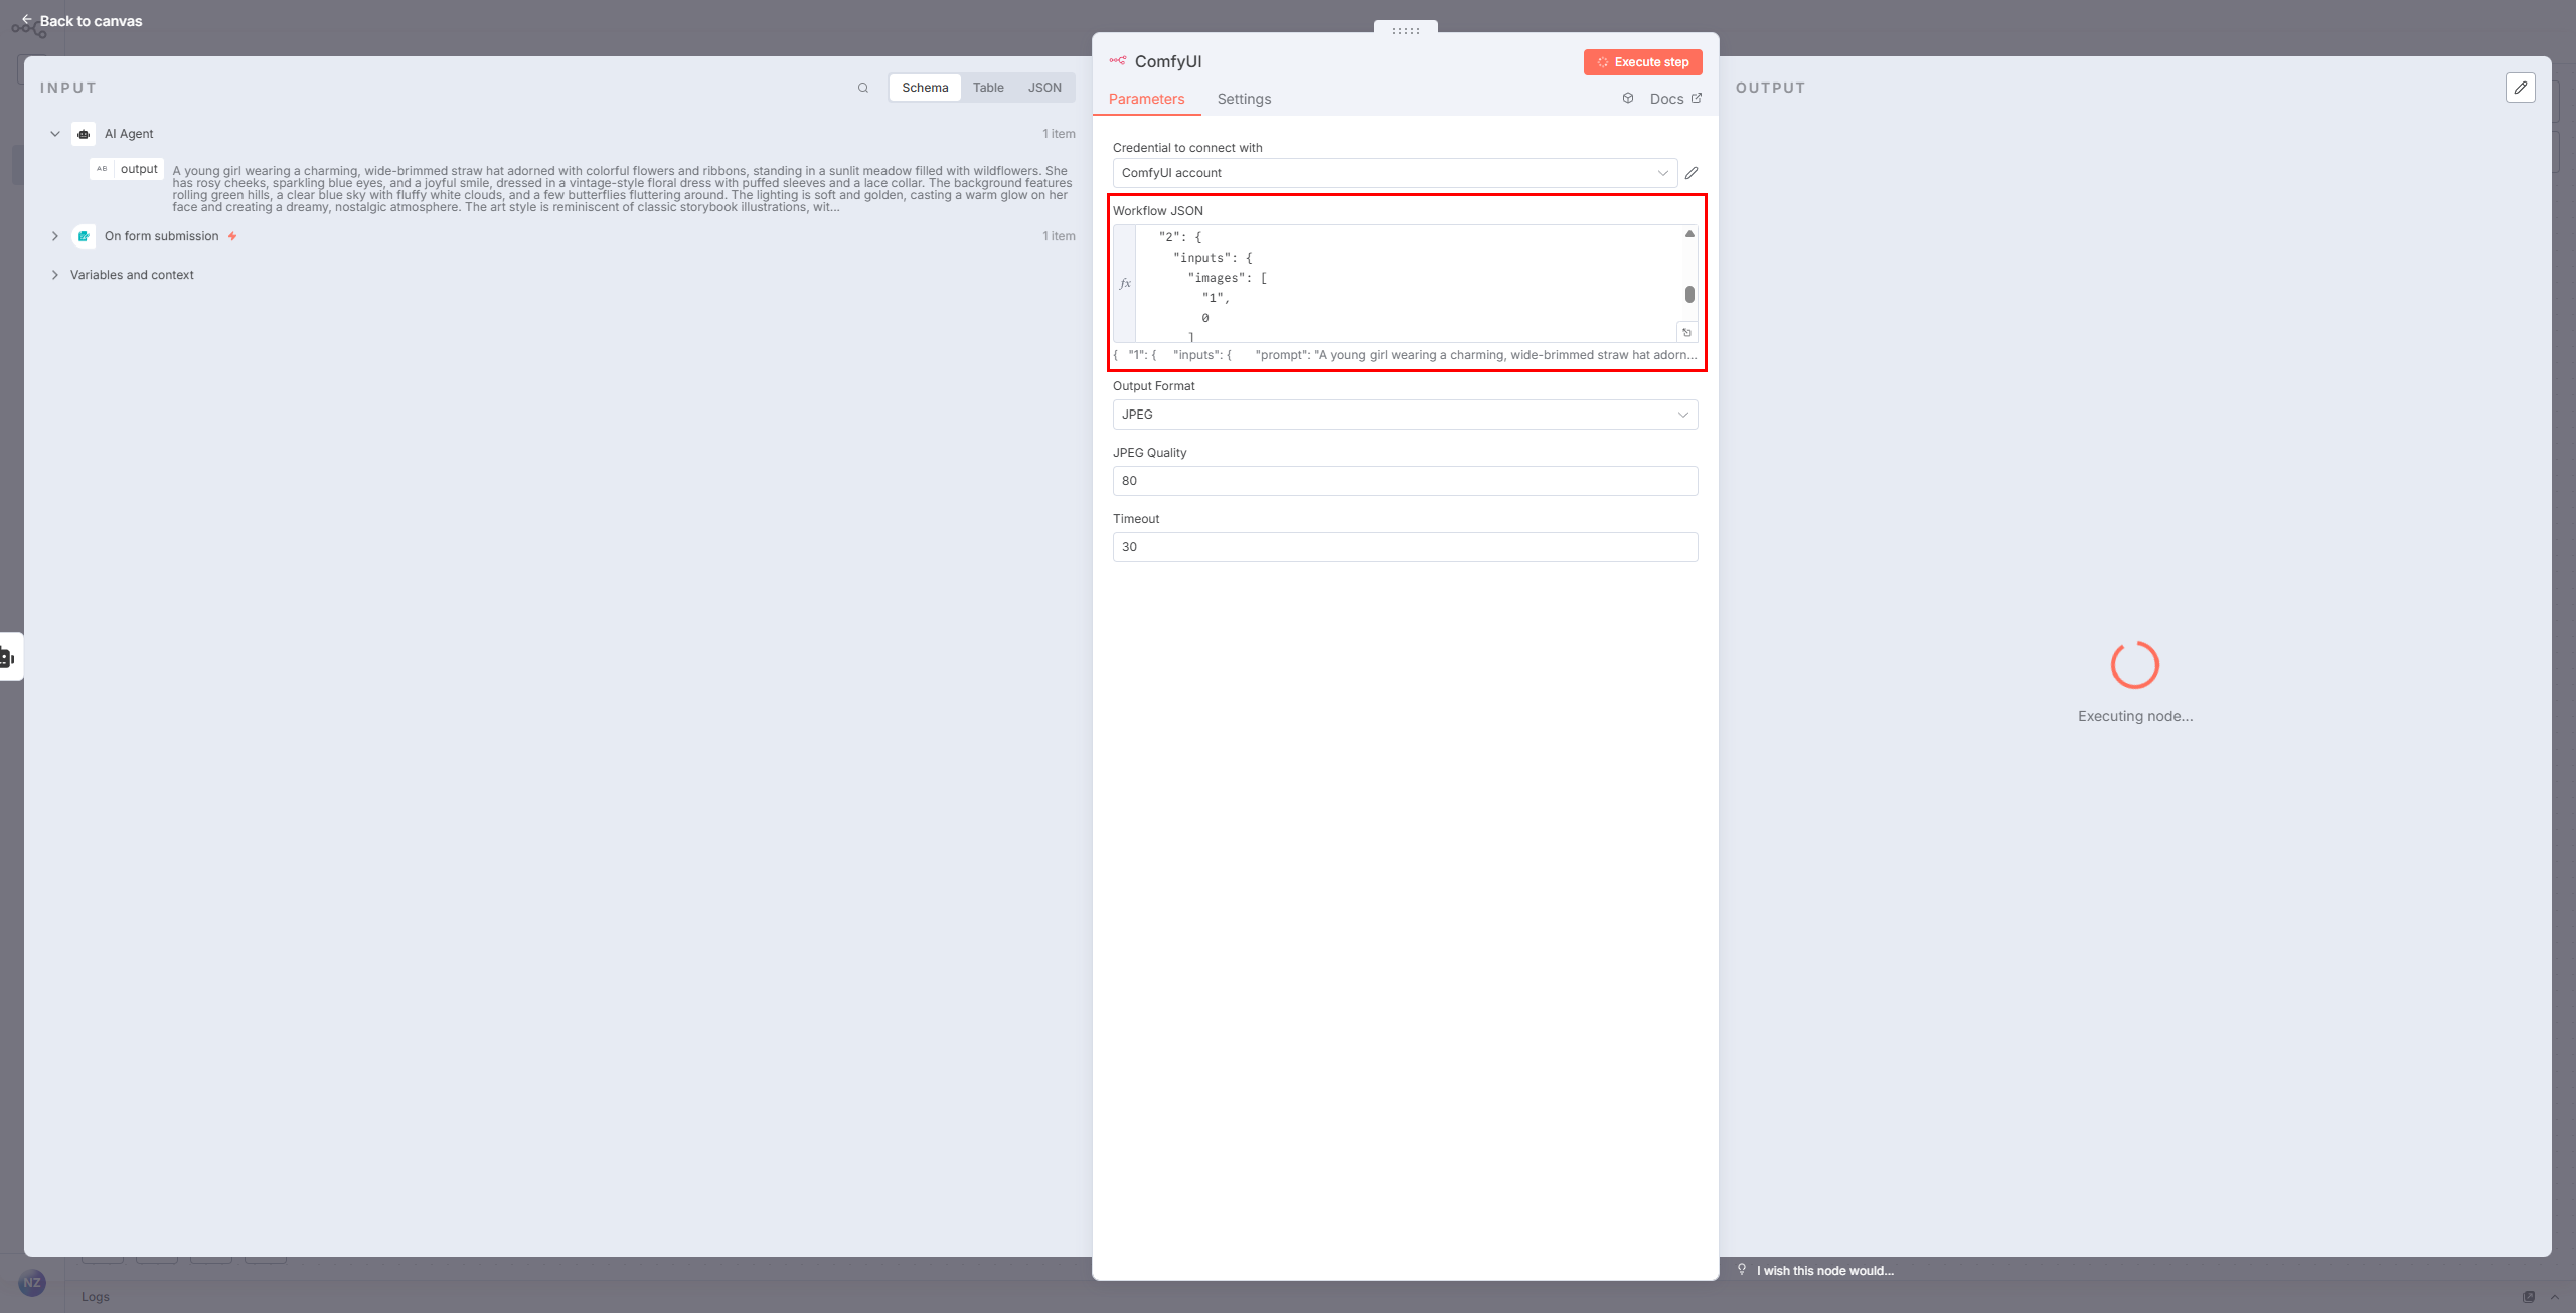The width and height of the screenshot is (2576, 1313).
Task: Click the Workflow JSON resolved preview text
Action: coord(1405,355)
